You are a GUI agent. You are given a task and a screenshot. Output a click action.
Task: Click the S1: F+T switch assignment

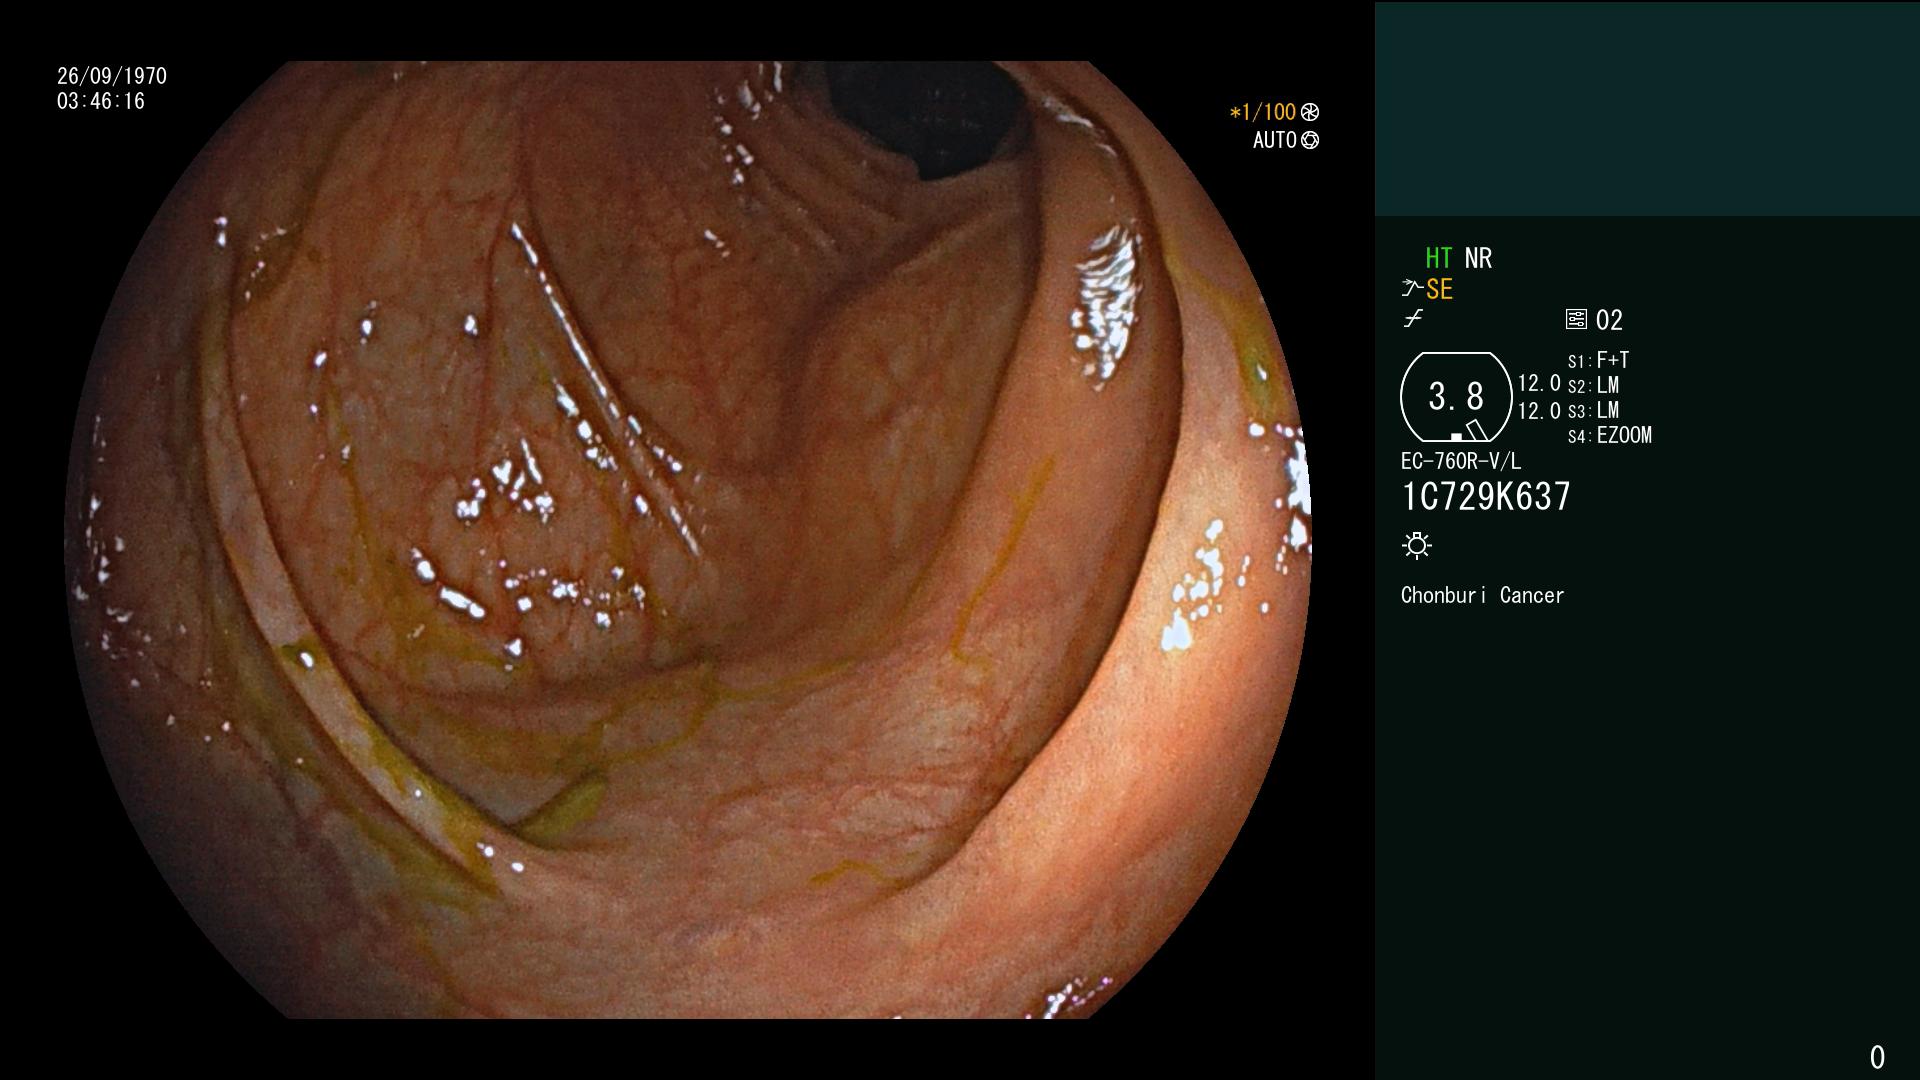[1599, 360]
